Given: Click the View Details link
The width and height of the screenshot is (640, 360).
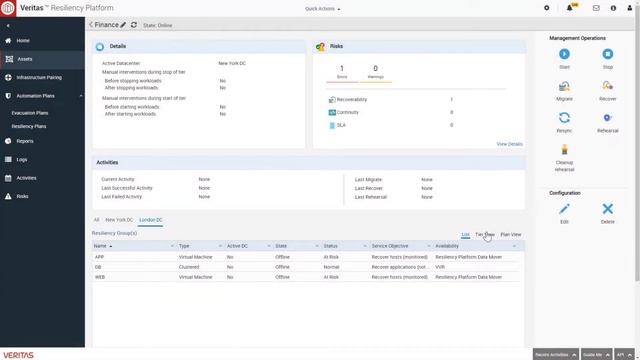Looking at the screenshot, I should coord(509,144).
